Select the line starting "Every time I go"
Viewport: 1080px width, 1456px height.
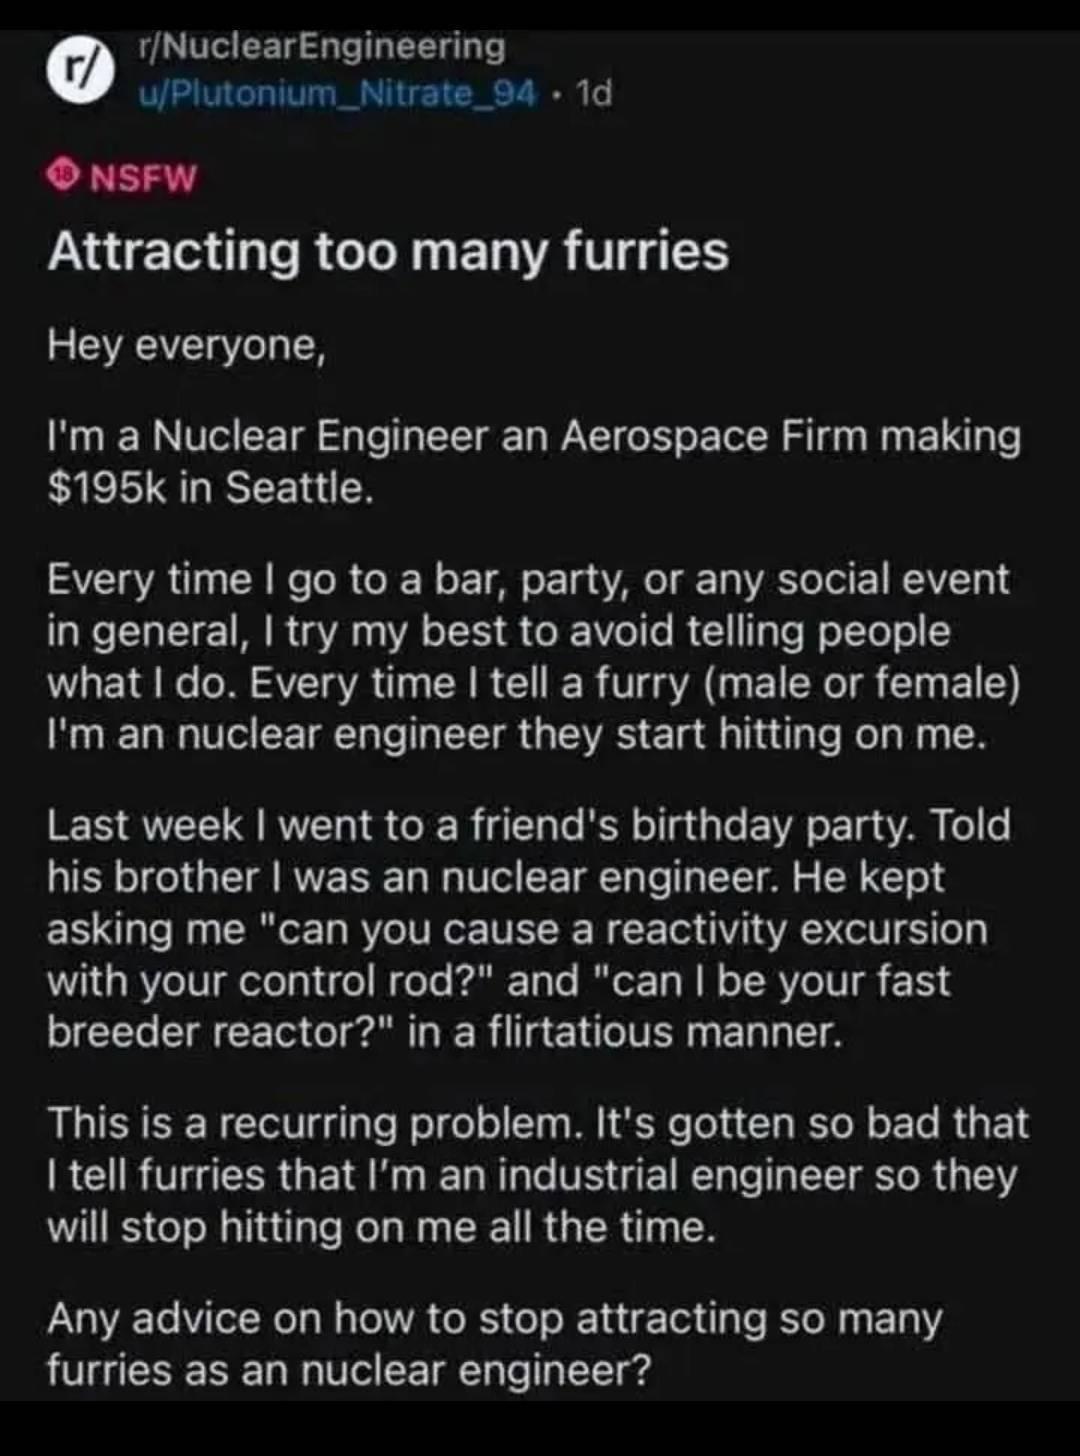pos(529,581)
